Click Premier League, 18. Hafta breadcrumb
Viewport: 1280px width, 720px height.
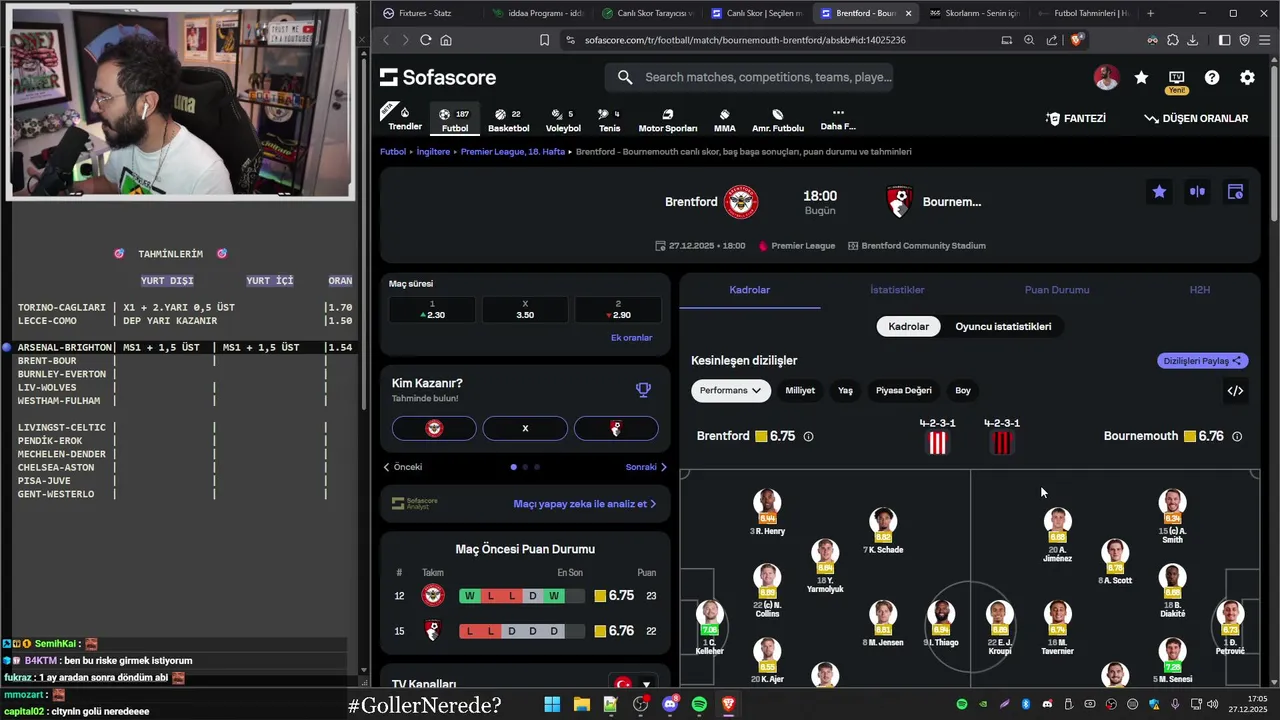[x=513, y=152]
